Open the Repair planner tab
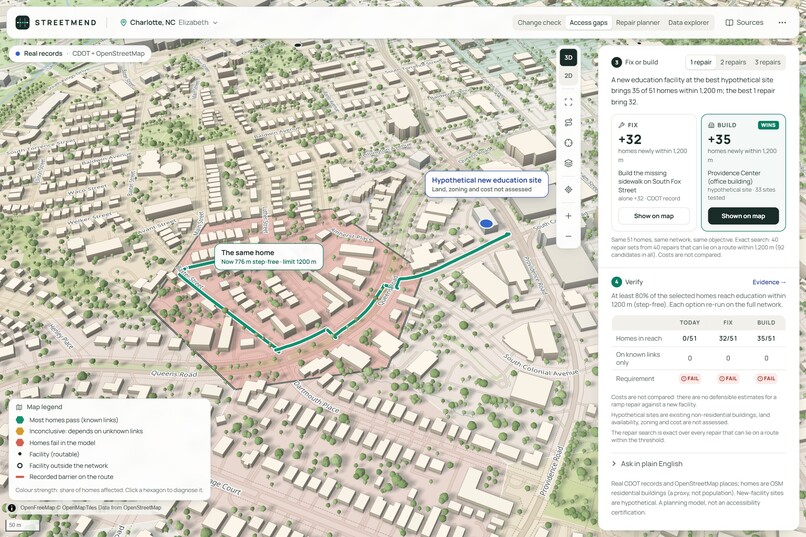This screenshot has width=806, height=537. click(637, 23)
